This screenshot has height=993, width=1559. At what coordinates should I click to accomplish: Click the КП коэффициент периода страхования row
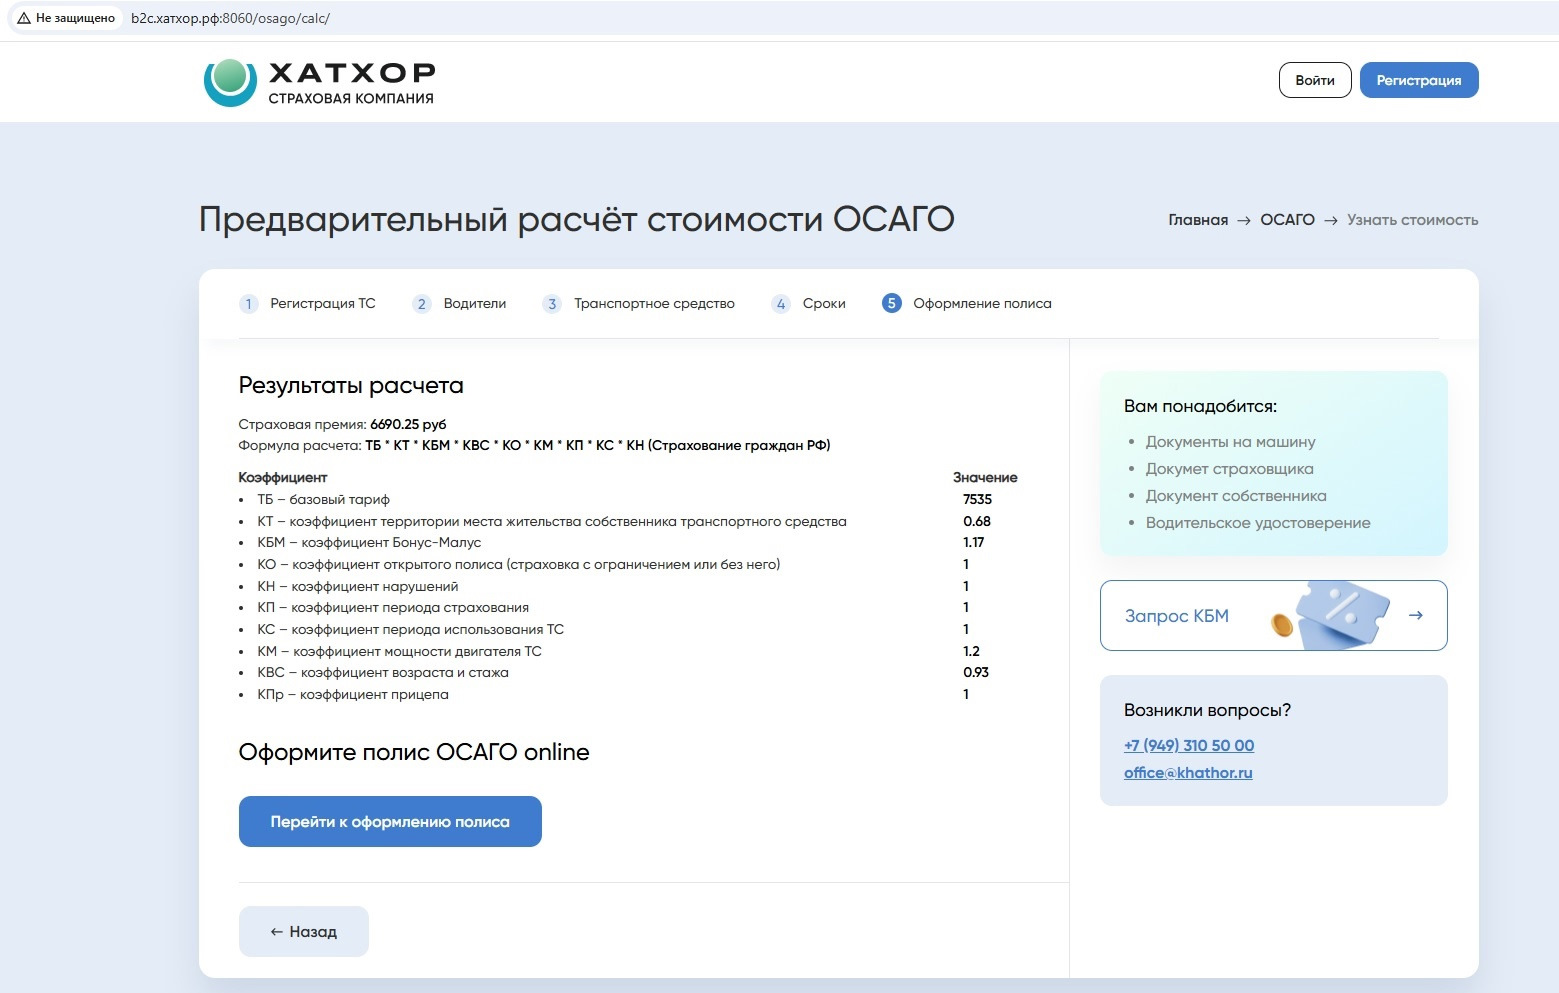tap(628, 608)
